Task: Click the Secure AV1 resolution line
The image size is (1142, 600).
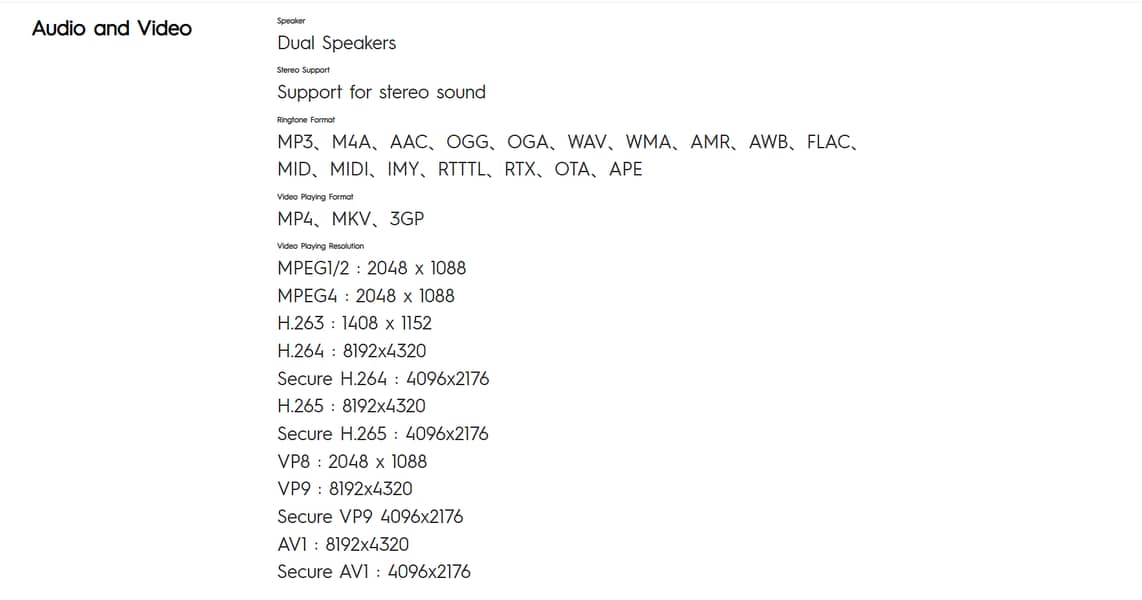Action: [x=374, y=572]
